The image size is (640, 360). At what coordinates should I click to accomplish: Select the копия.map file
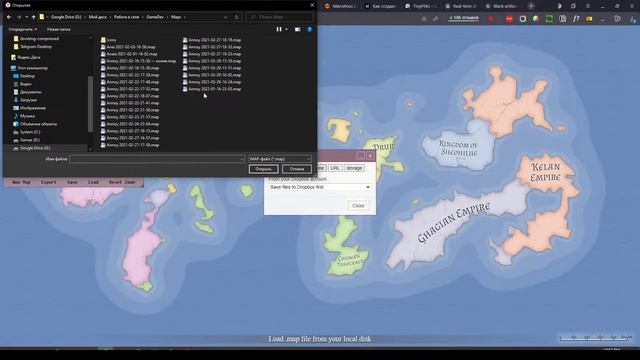138,61
